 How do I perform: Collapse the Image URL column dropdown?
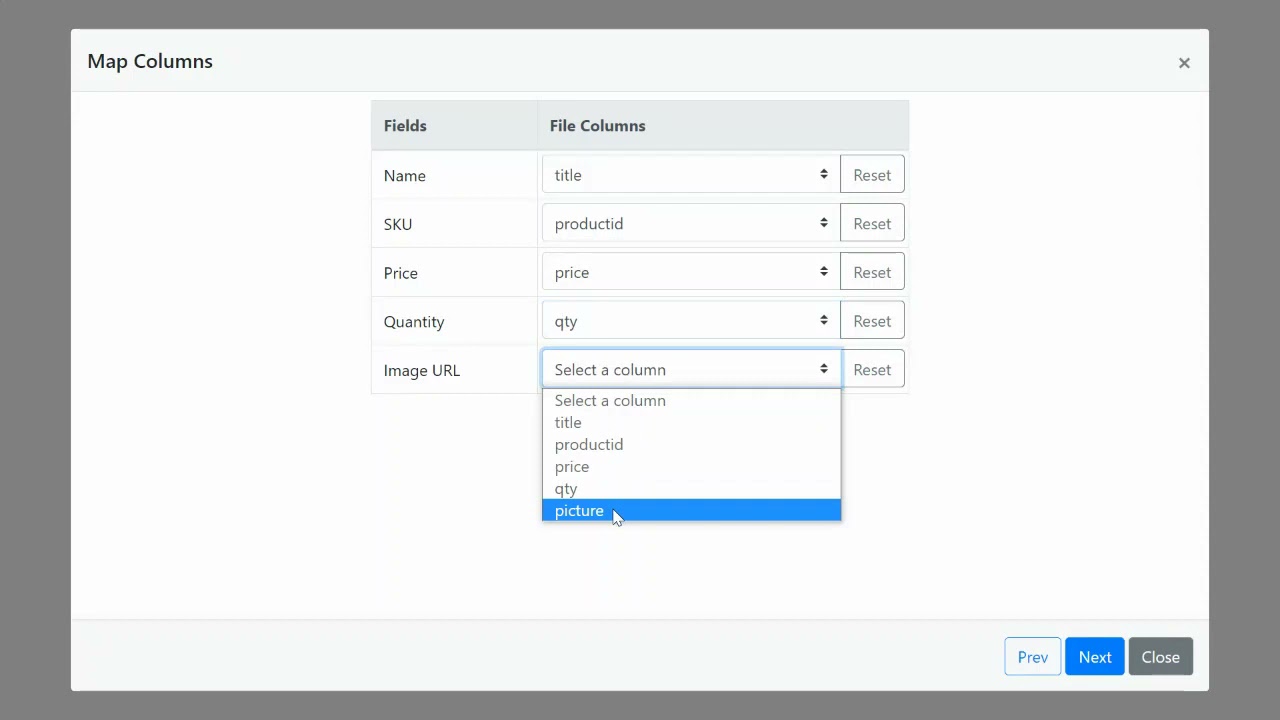tap(691, 370)
